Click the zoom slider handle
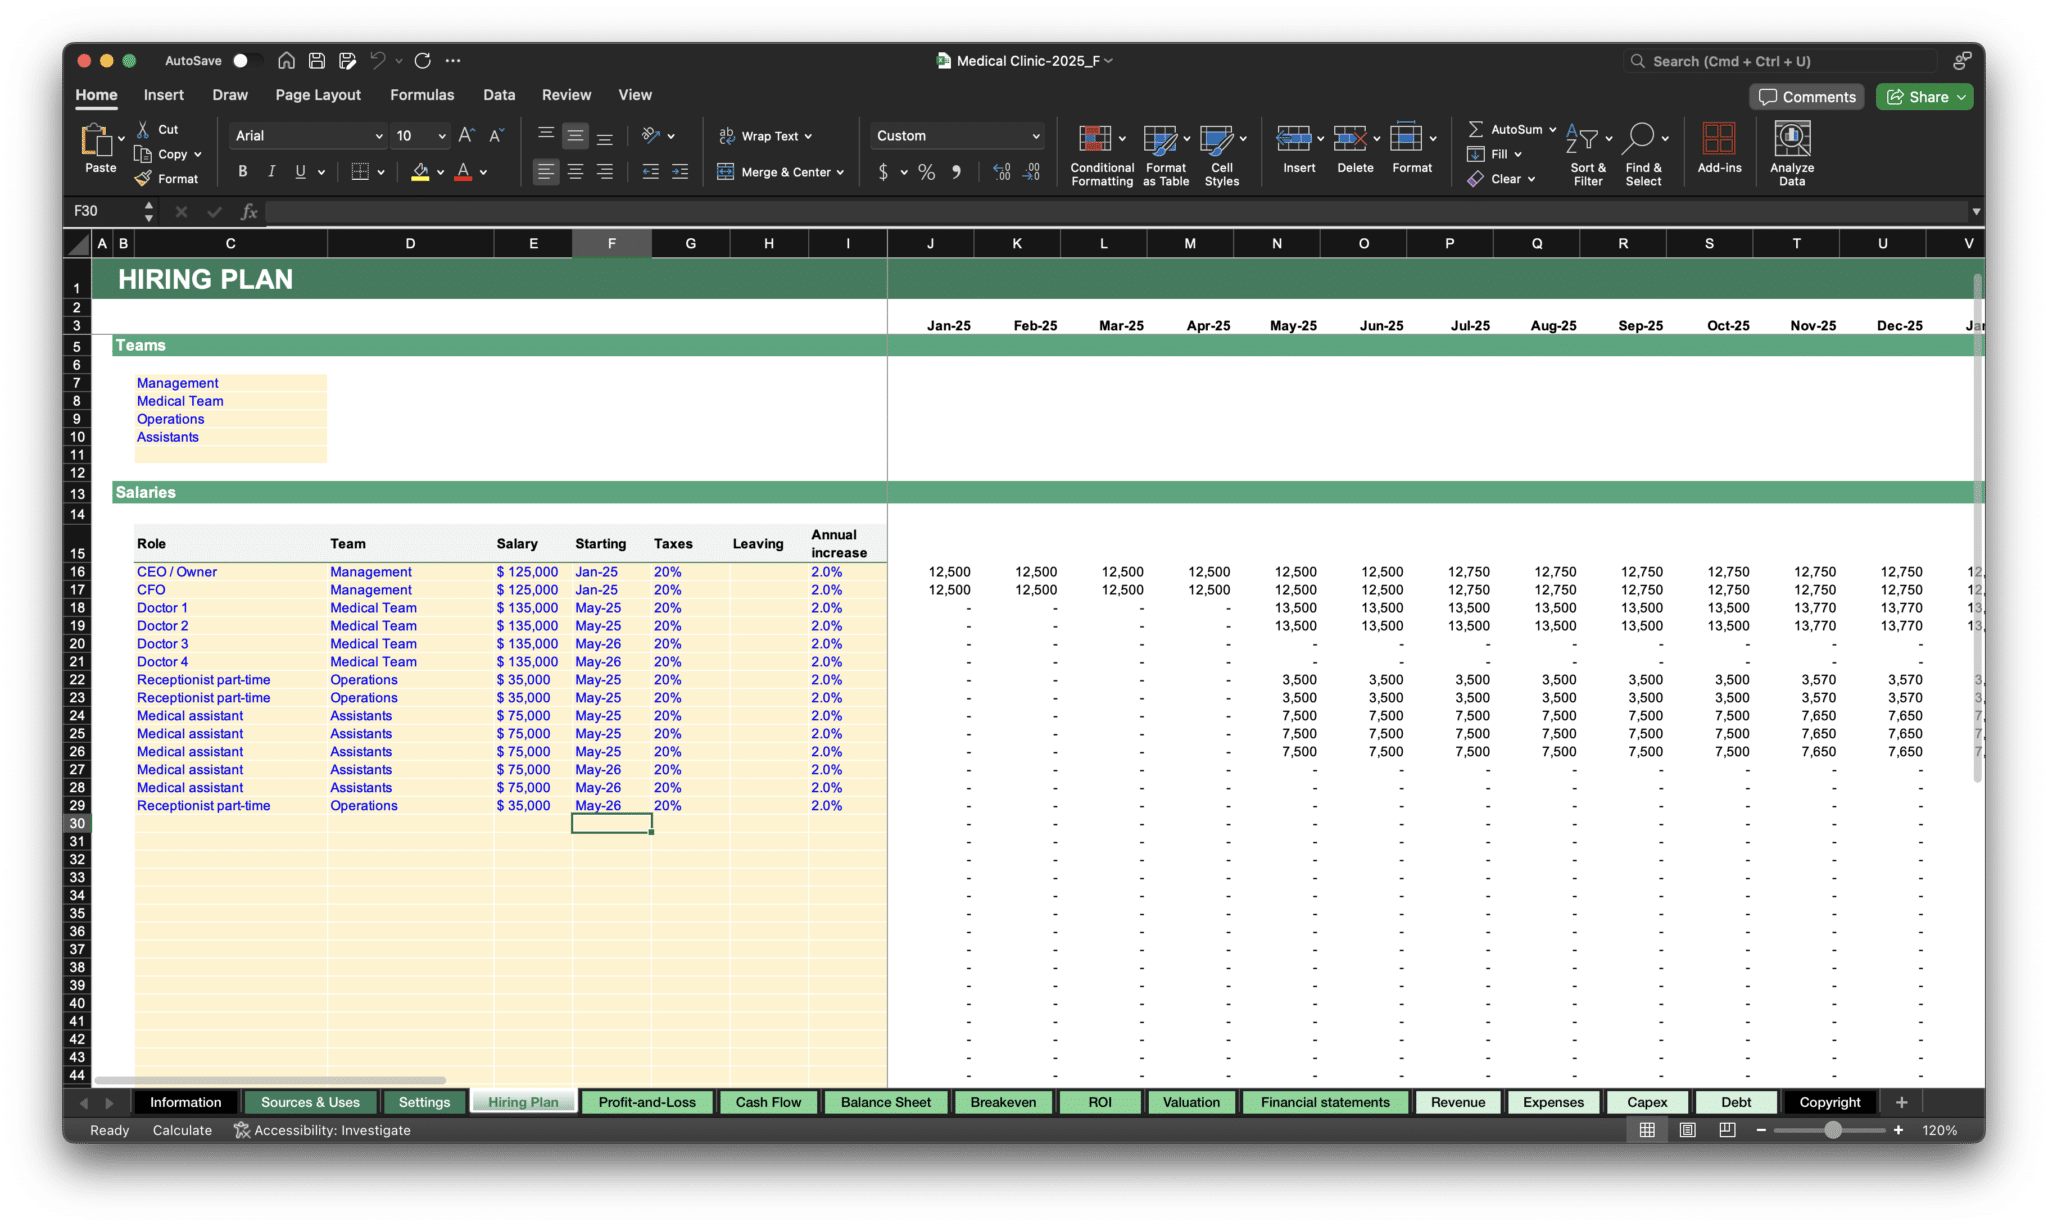The height and width of the screenshot is (1226, 2048). pos(1832,1130)
